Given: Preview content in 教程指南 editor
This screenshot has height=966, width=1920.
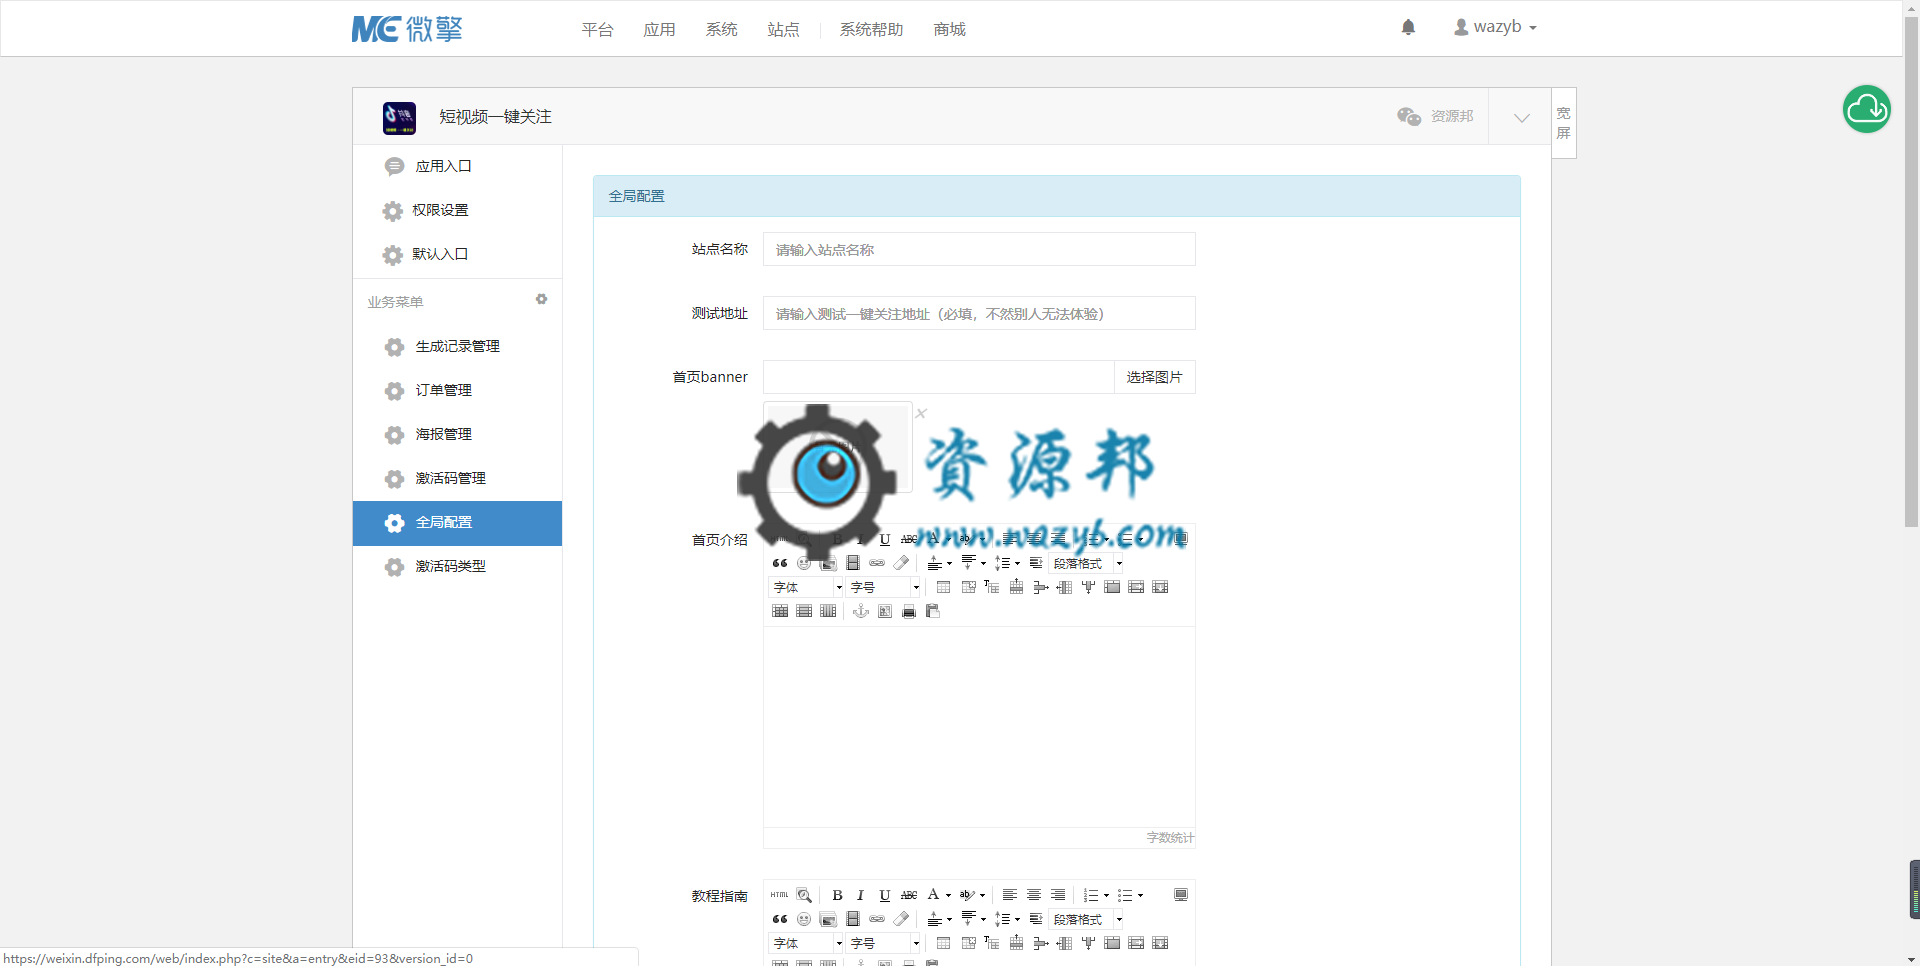Looking at the screenshot, I should (x=804, y=895).
